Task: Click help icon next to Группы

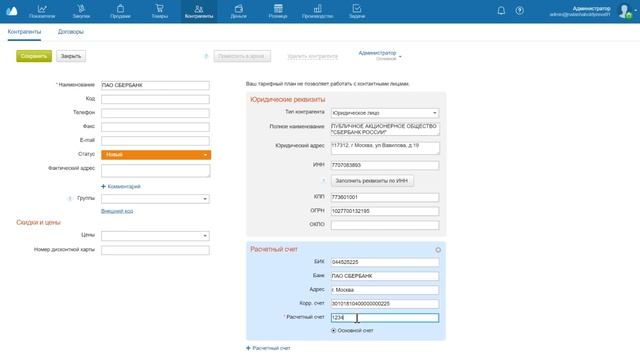Action: tap(69, 198)
